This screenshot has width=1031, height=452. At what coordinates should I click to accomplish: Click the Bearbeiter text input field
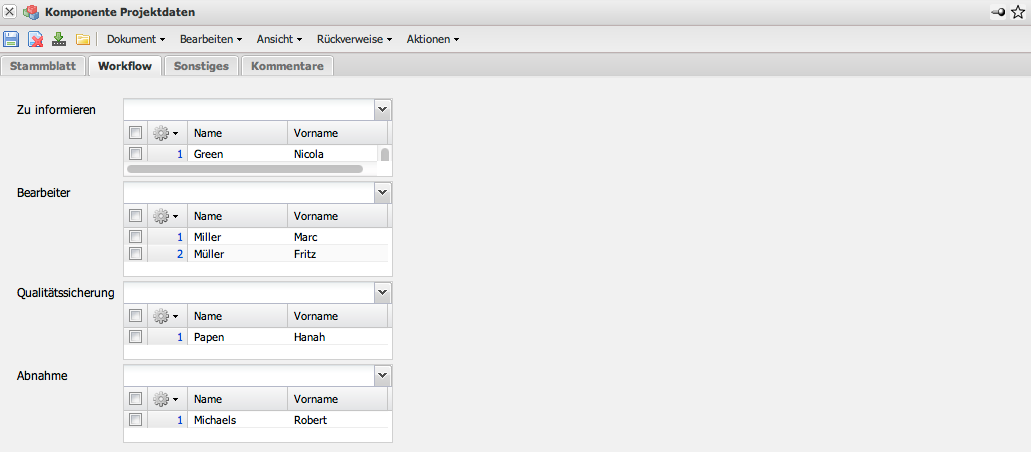(248, 192)
